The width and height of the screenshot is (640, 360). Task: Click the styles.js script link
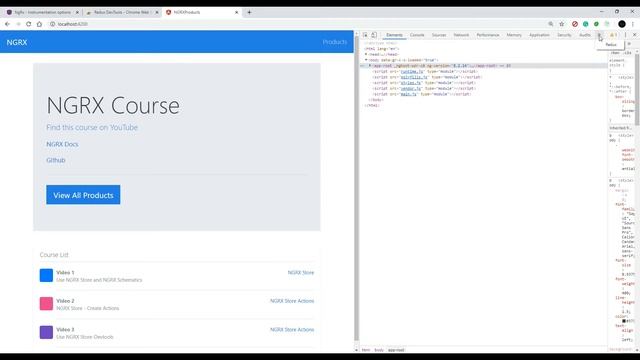pos(411,83)
